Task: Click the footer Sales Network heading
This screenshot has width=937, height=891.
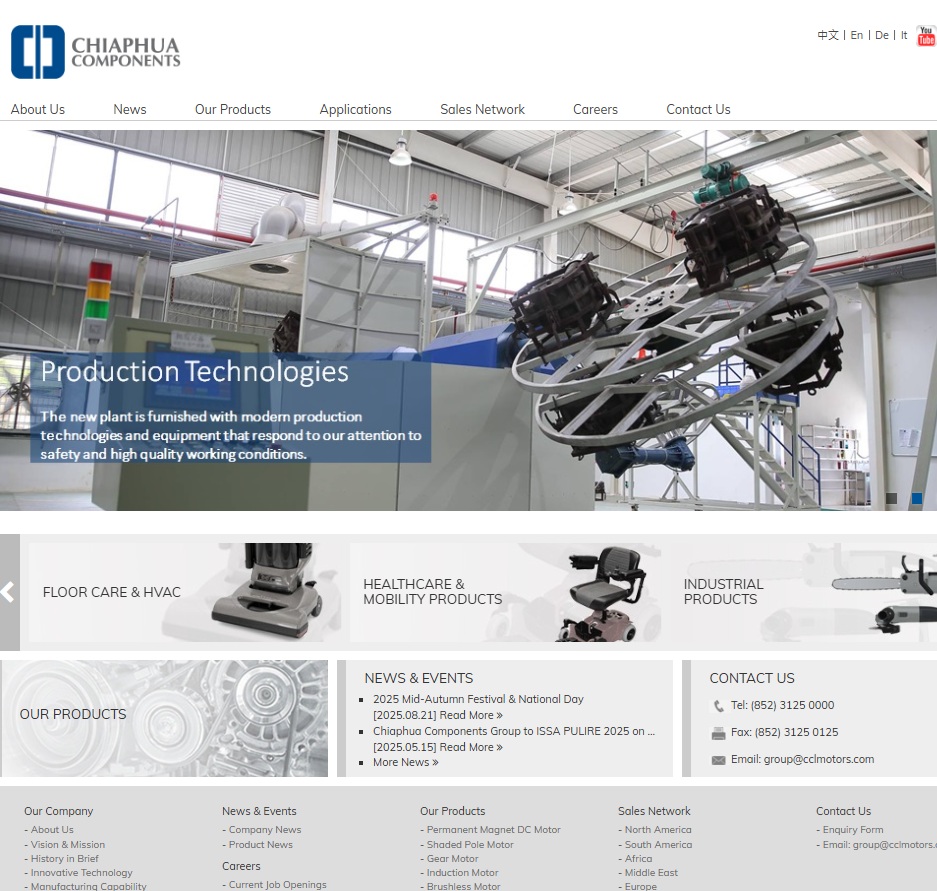Action: [x=654, y=812]
